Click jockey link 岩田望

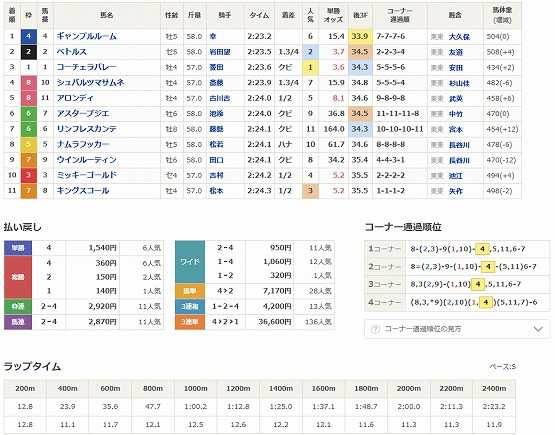[x=219, y=52]
